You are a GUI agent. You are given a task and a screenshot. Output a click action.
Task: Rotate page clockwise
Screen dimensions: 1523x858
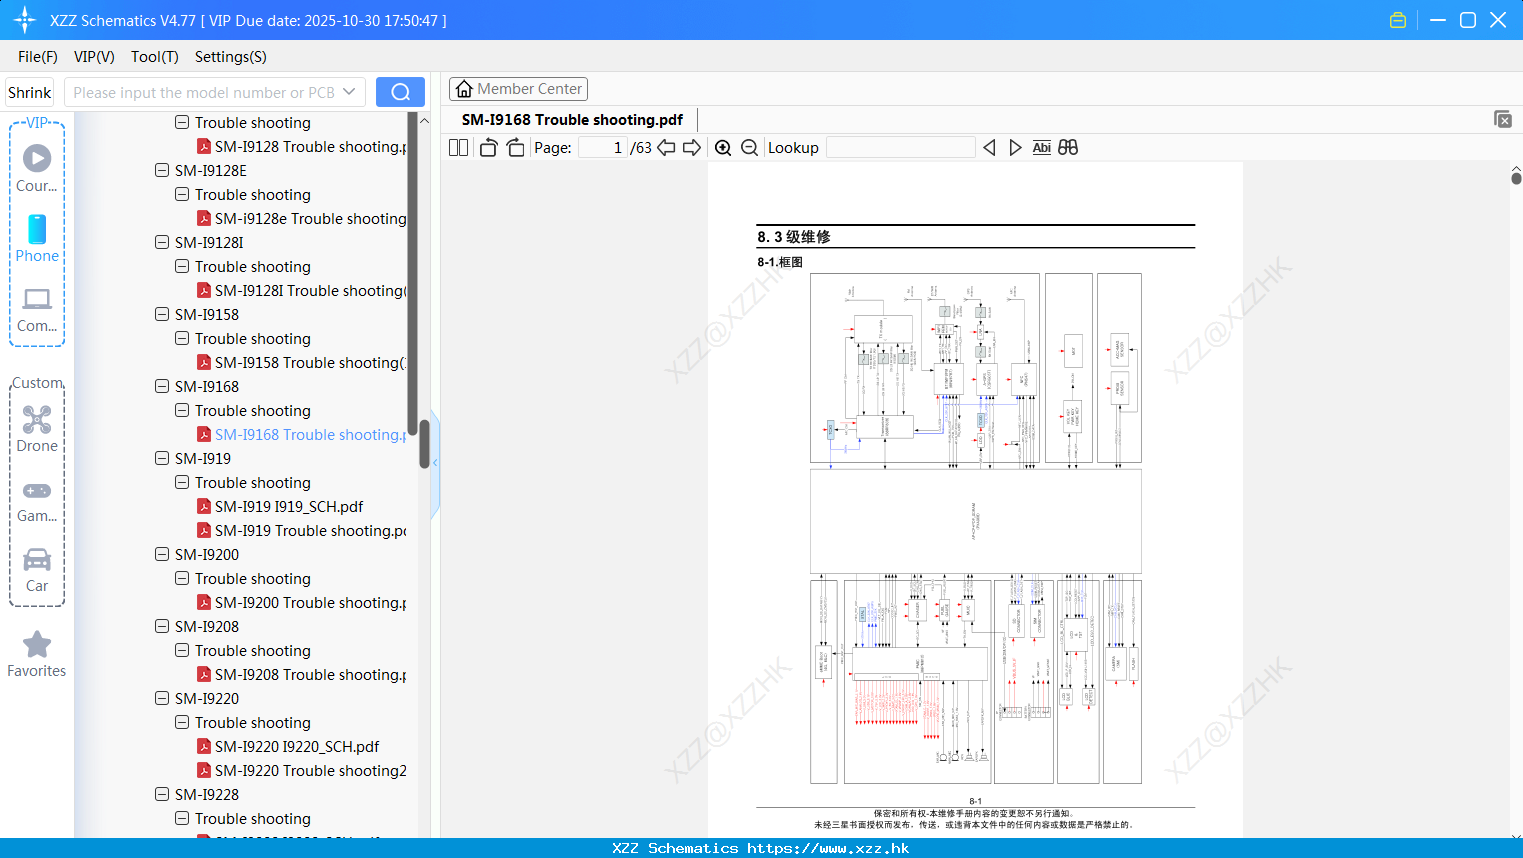click(x=515, y=148)
